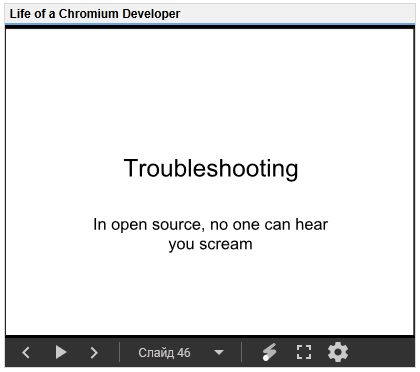Play the slideshow

[x=61, y=352]
